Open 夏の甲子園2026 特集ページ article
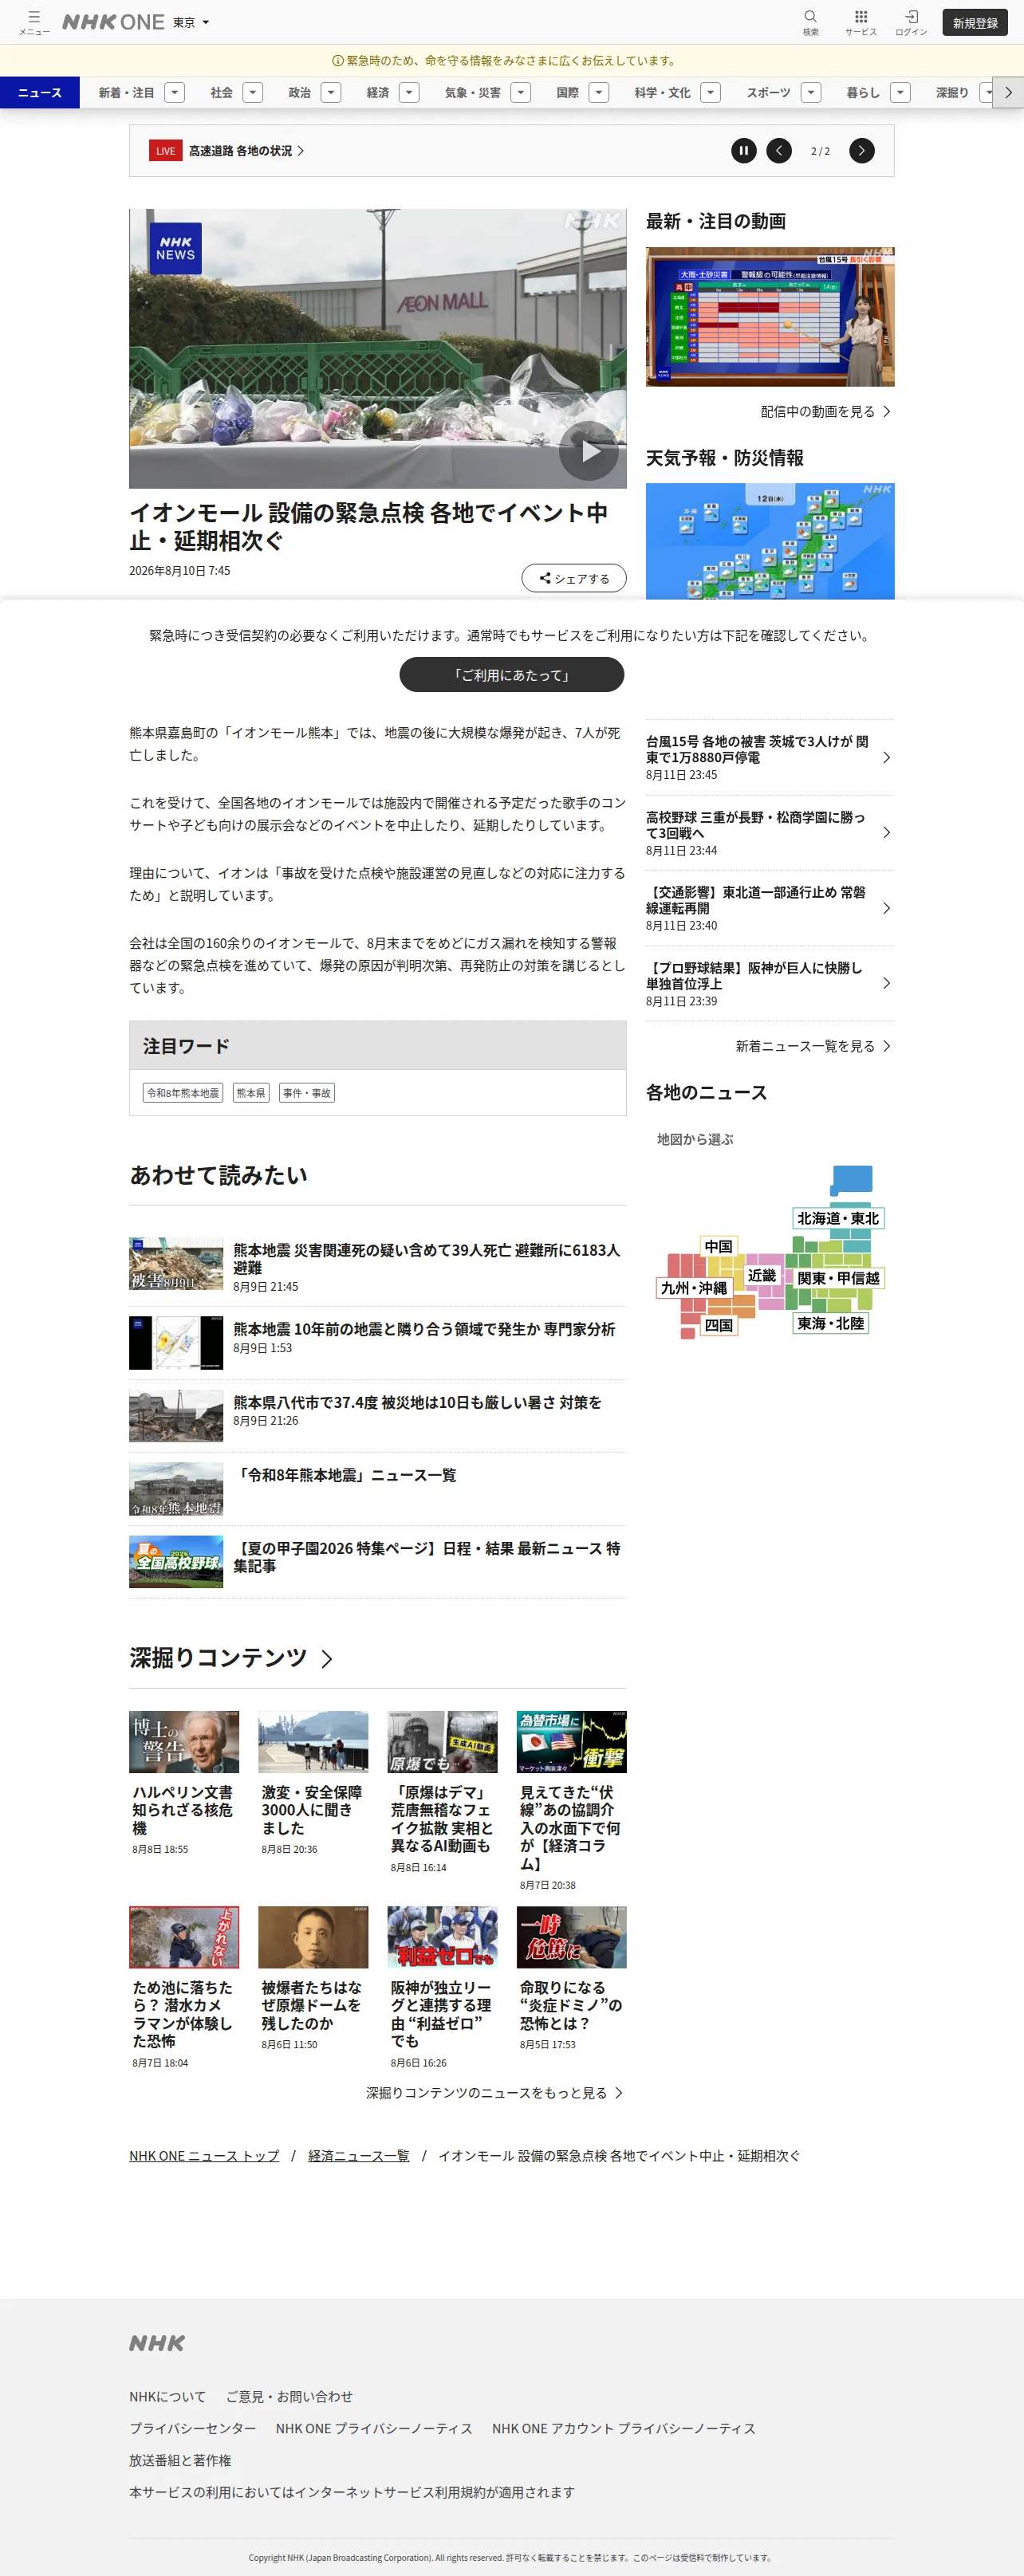Image resolution: width=1024 pixels, height=2576 pixels. pos(378,1561)
